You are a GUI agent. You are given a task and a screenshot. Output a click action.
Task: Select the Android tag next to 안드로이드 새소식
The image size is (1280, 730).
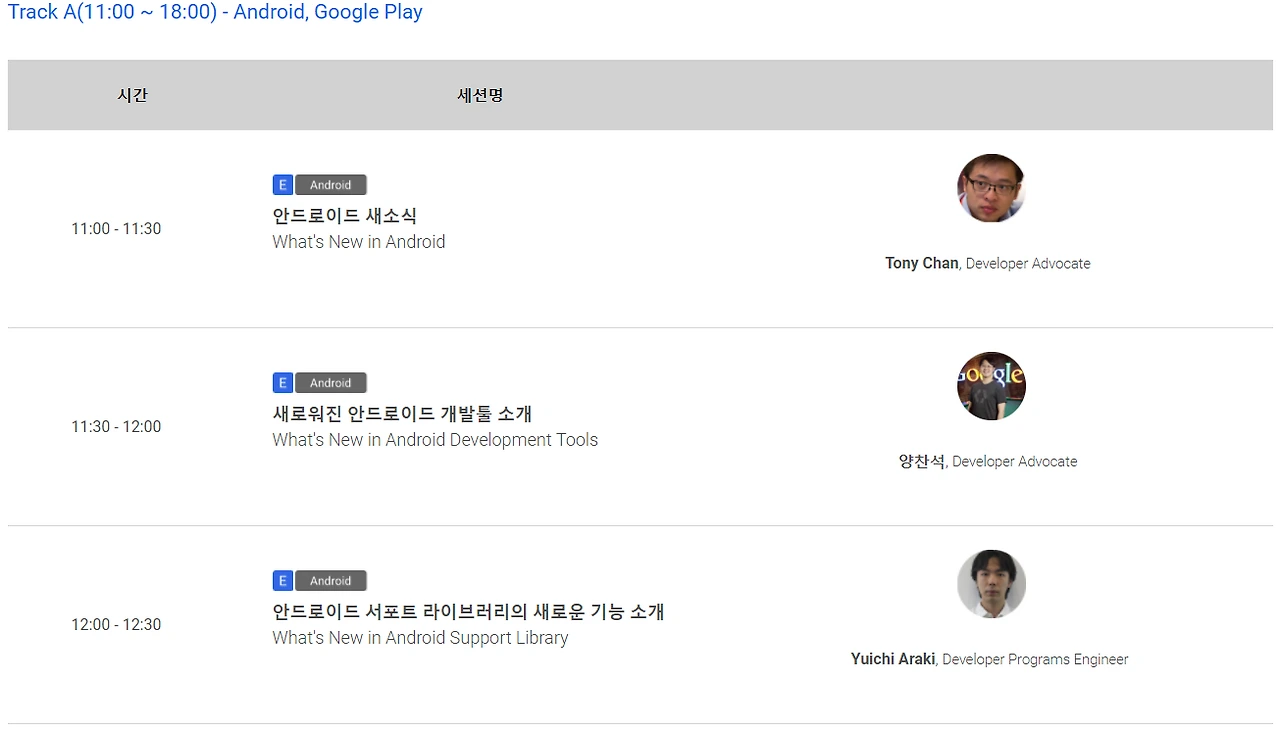330,184
